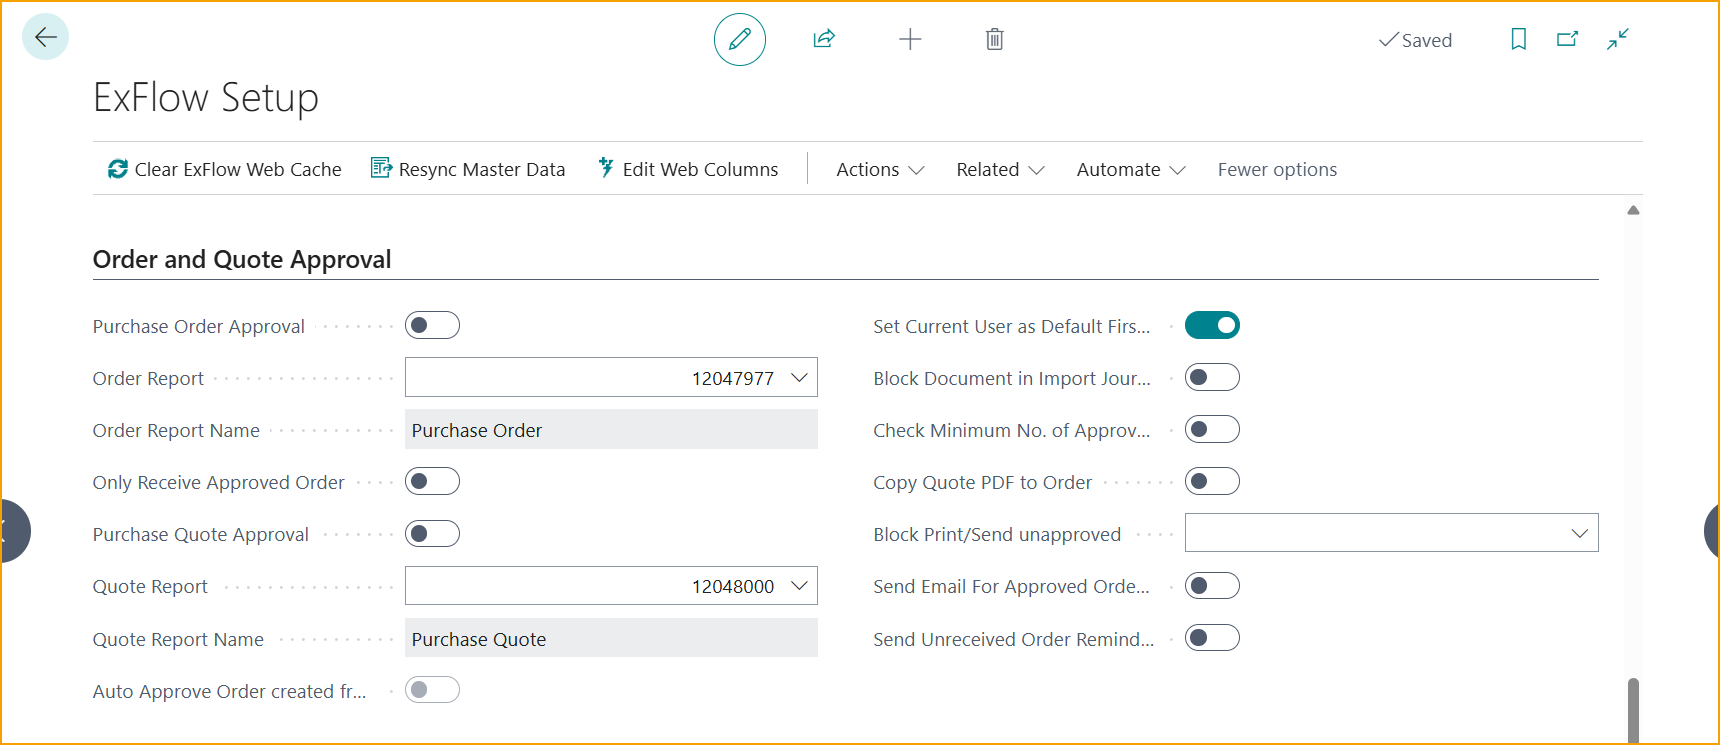The image size is (1720, 745).
Task: Go back with the arrow button
Action: [x=46, y=38]
